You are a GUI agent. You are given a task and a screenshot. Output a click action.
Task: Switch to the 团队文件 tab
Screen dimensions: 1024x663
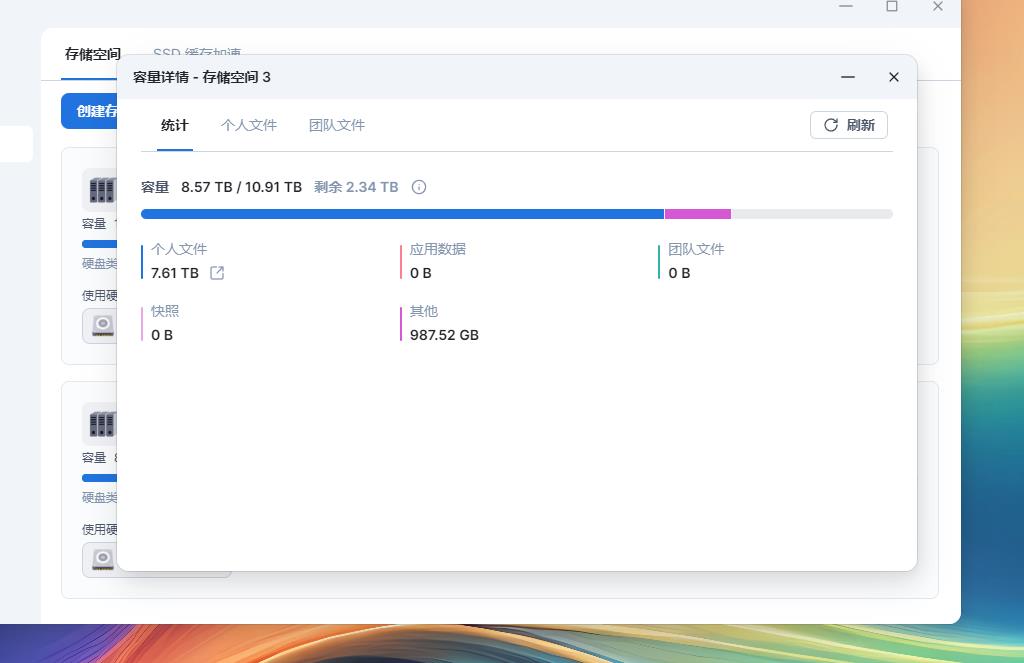click(x=337, y=125)
